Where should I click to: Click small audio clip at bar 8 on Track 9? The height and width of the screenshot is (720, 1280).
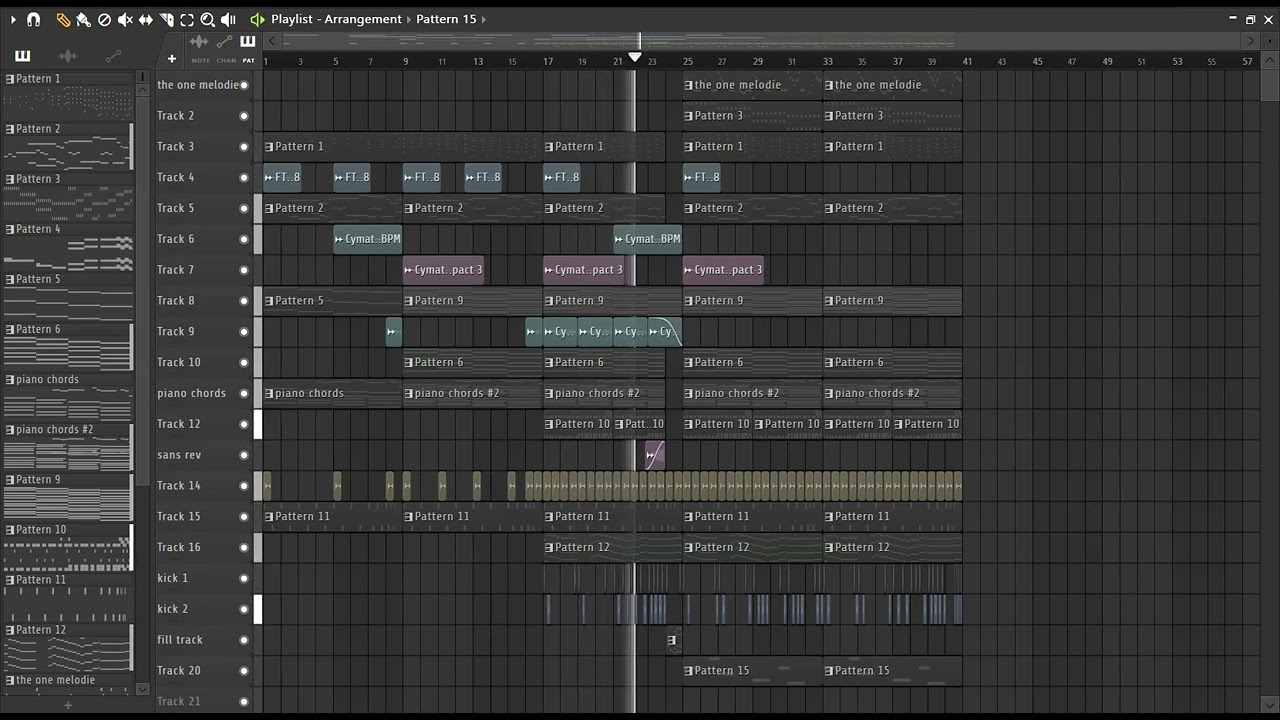pos(393,332)
